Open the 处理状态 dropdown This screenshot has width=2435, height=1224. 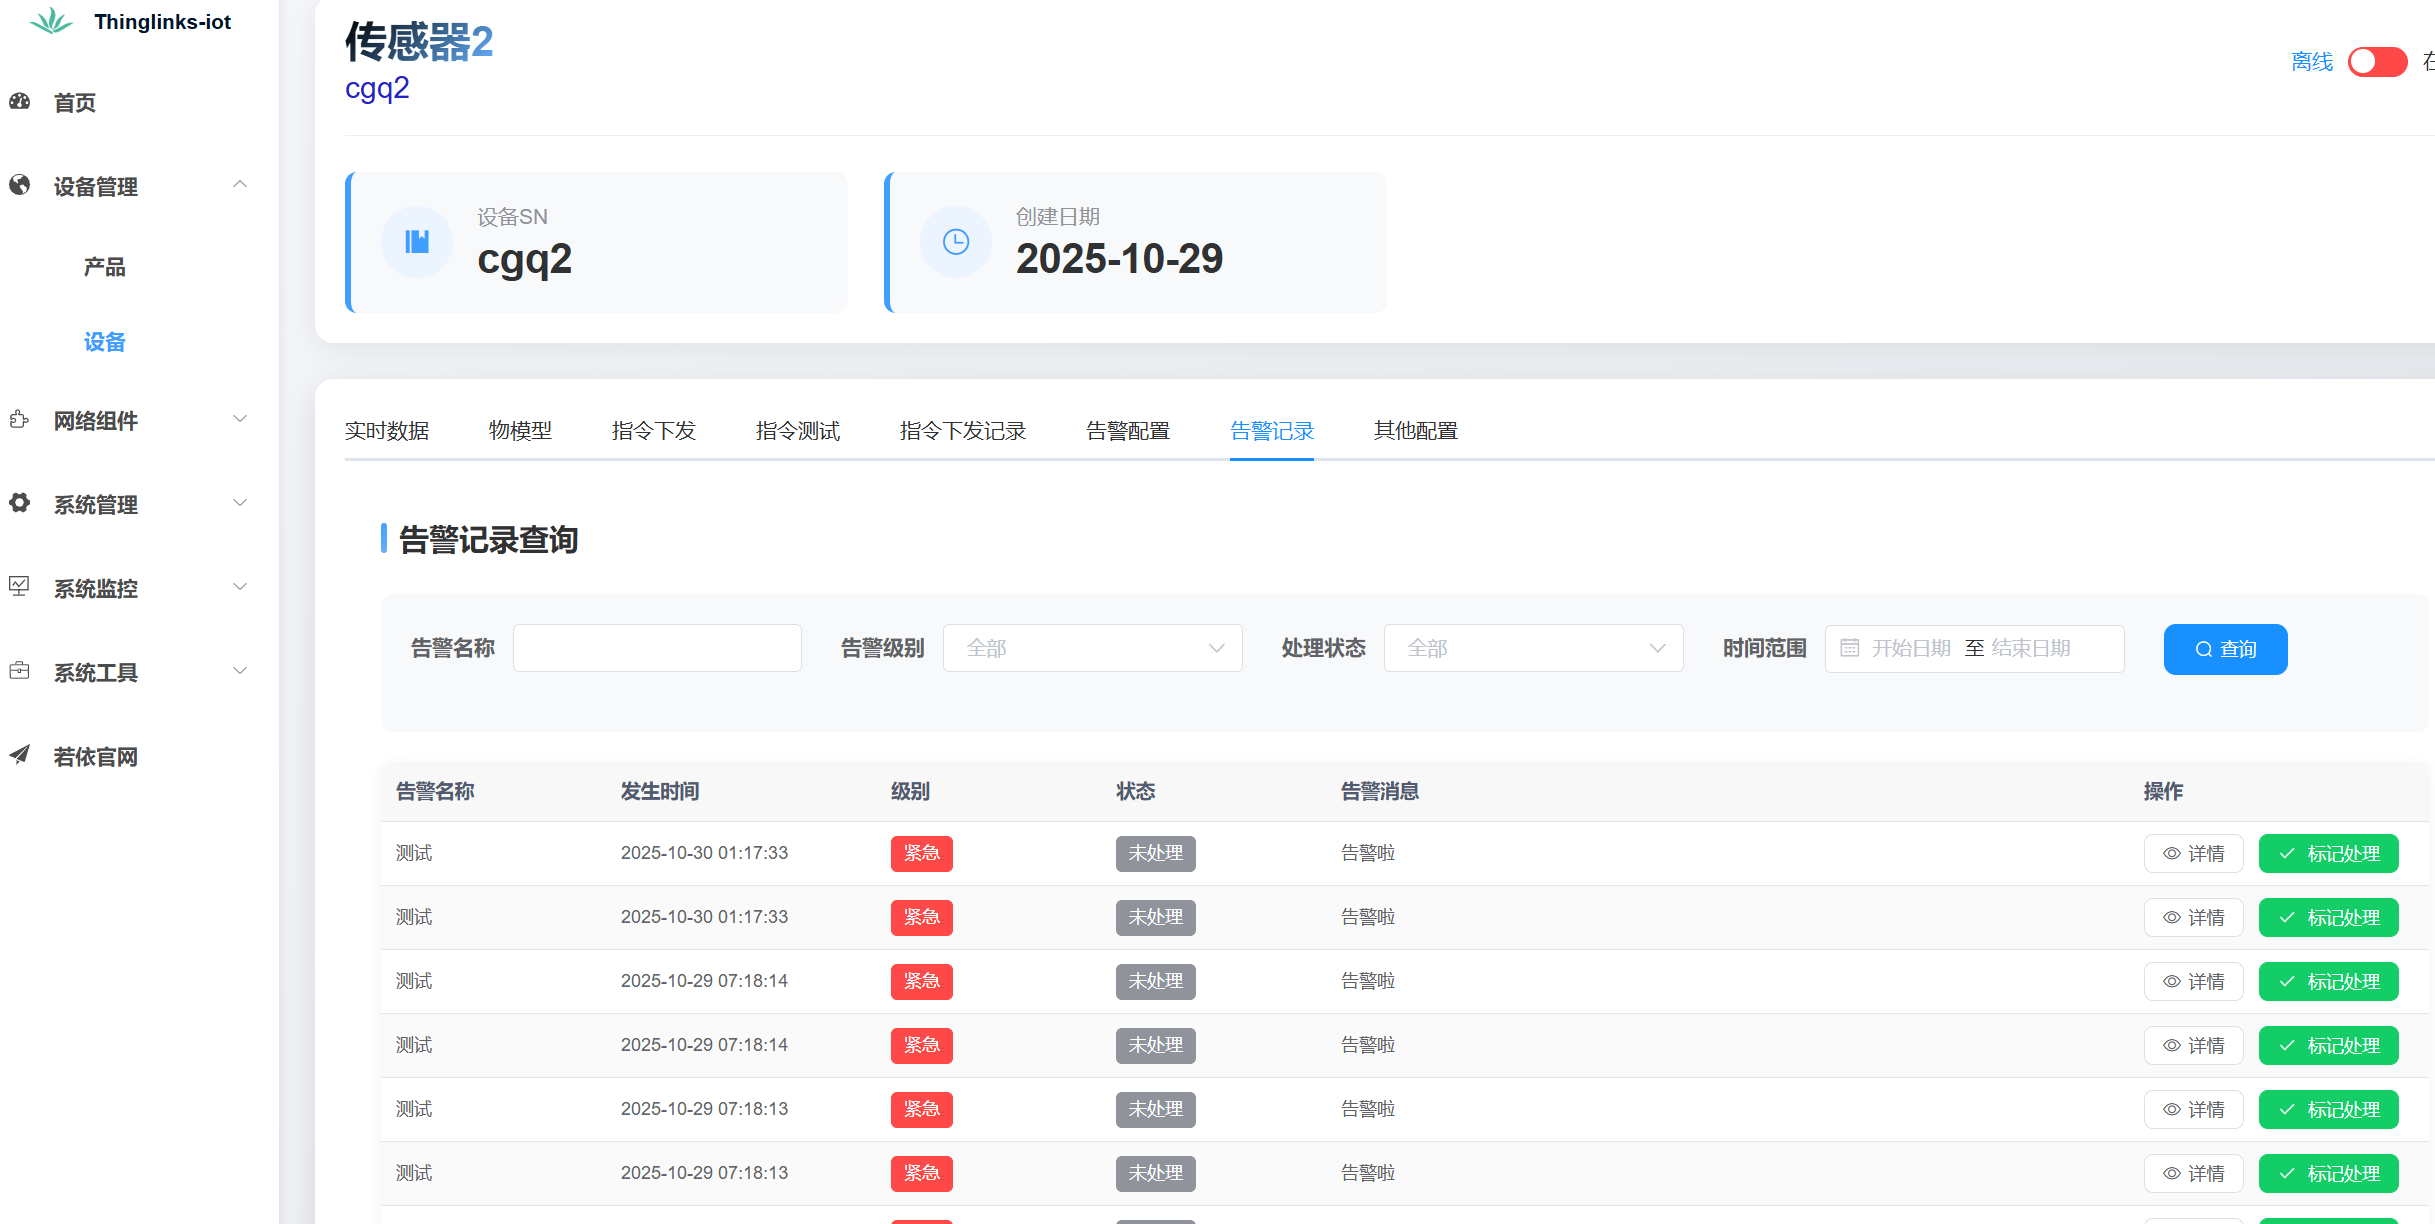click(1533, 648)
